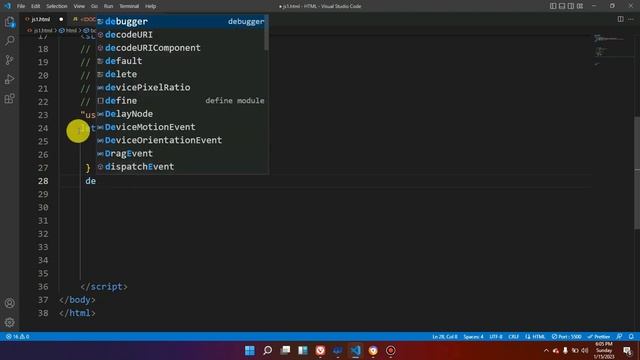Viewport: 640px width, 360px height.
Task: Open Customize Layout icon
Action: [580, 6]
